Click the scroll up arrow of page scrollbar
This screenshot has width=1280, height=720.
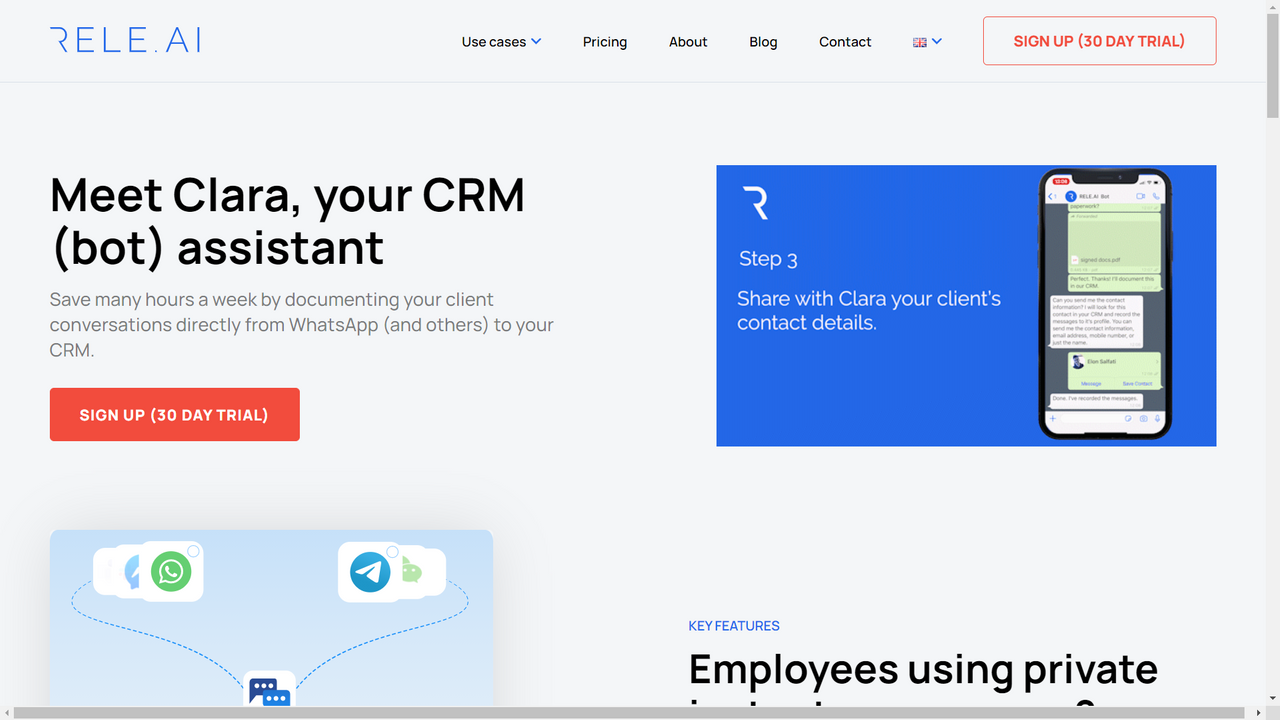point(1272,7)
